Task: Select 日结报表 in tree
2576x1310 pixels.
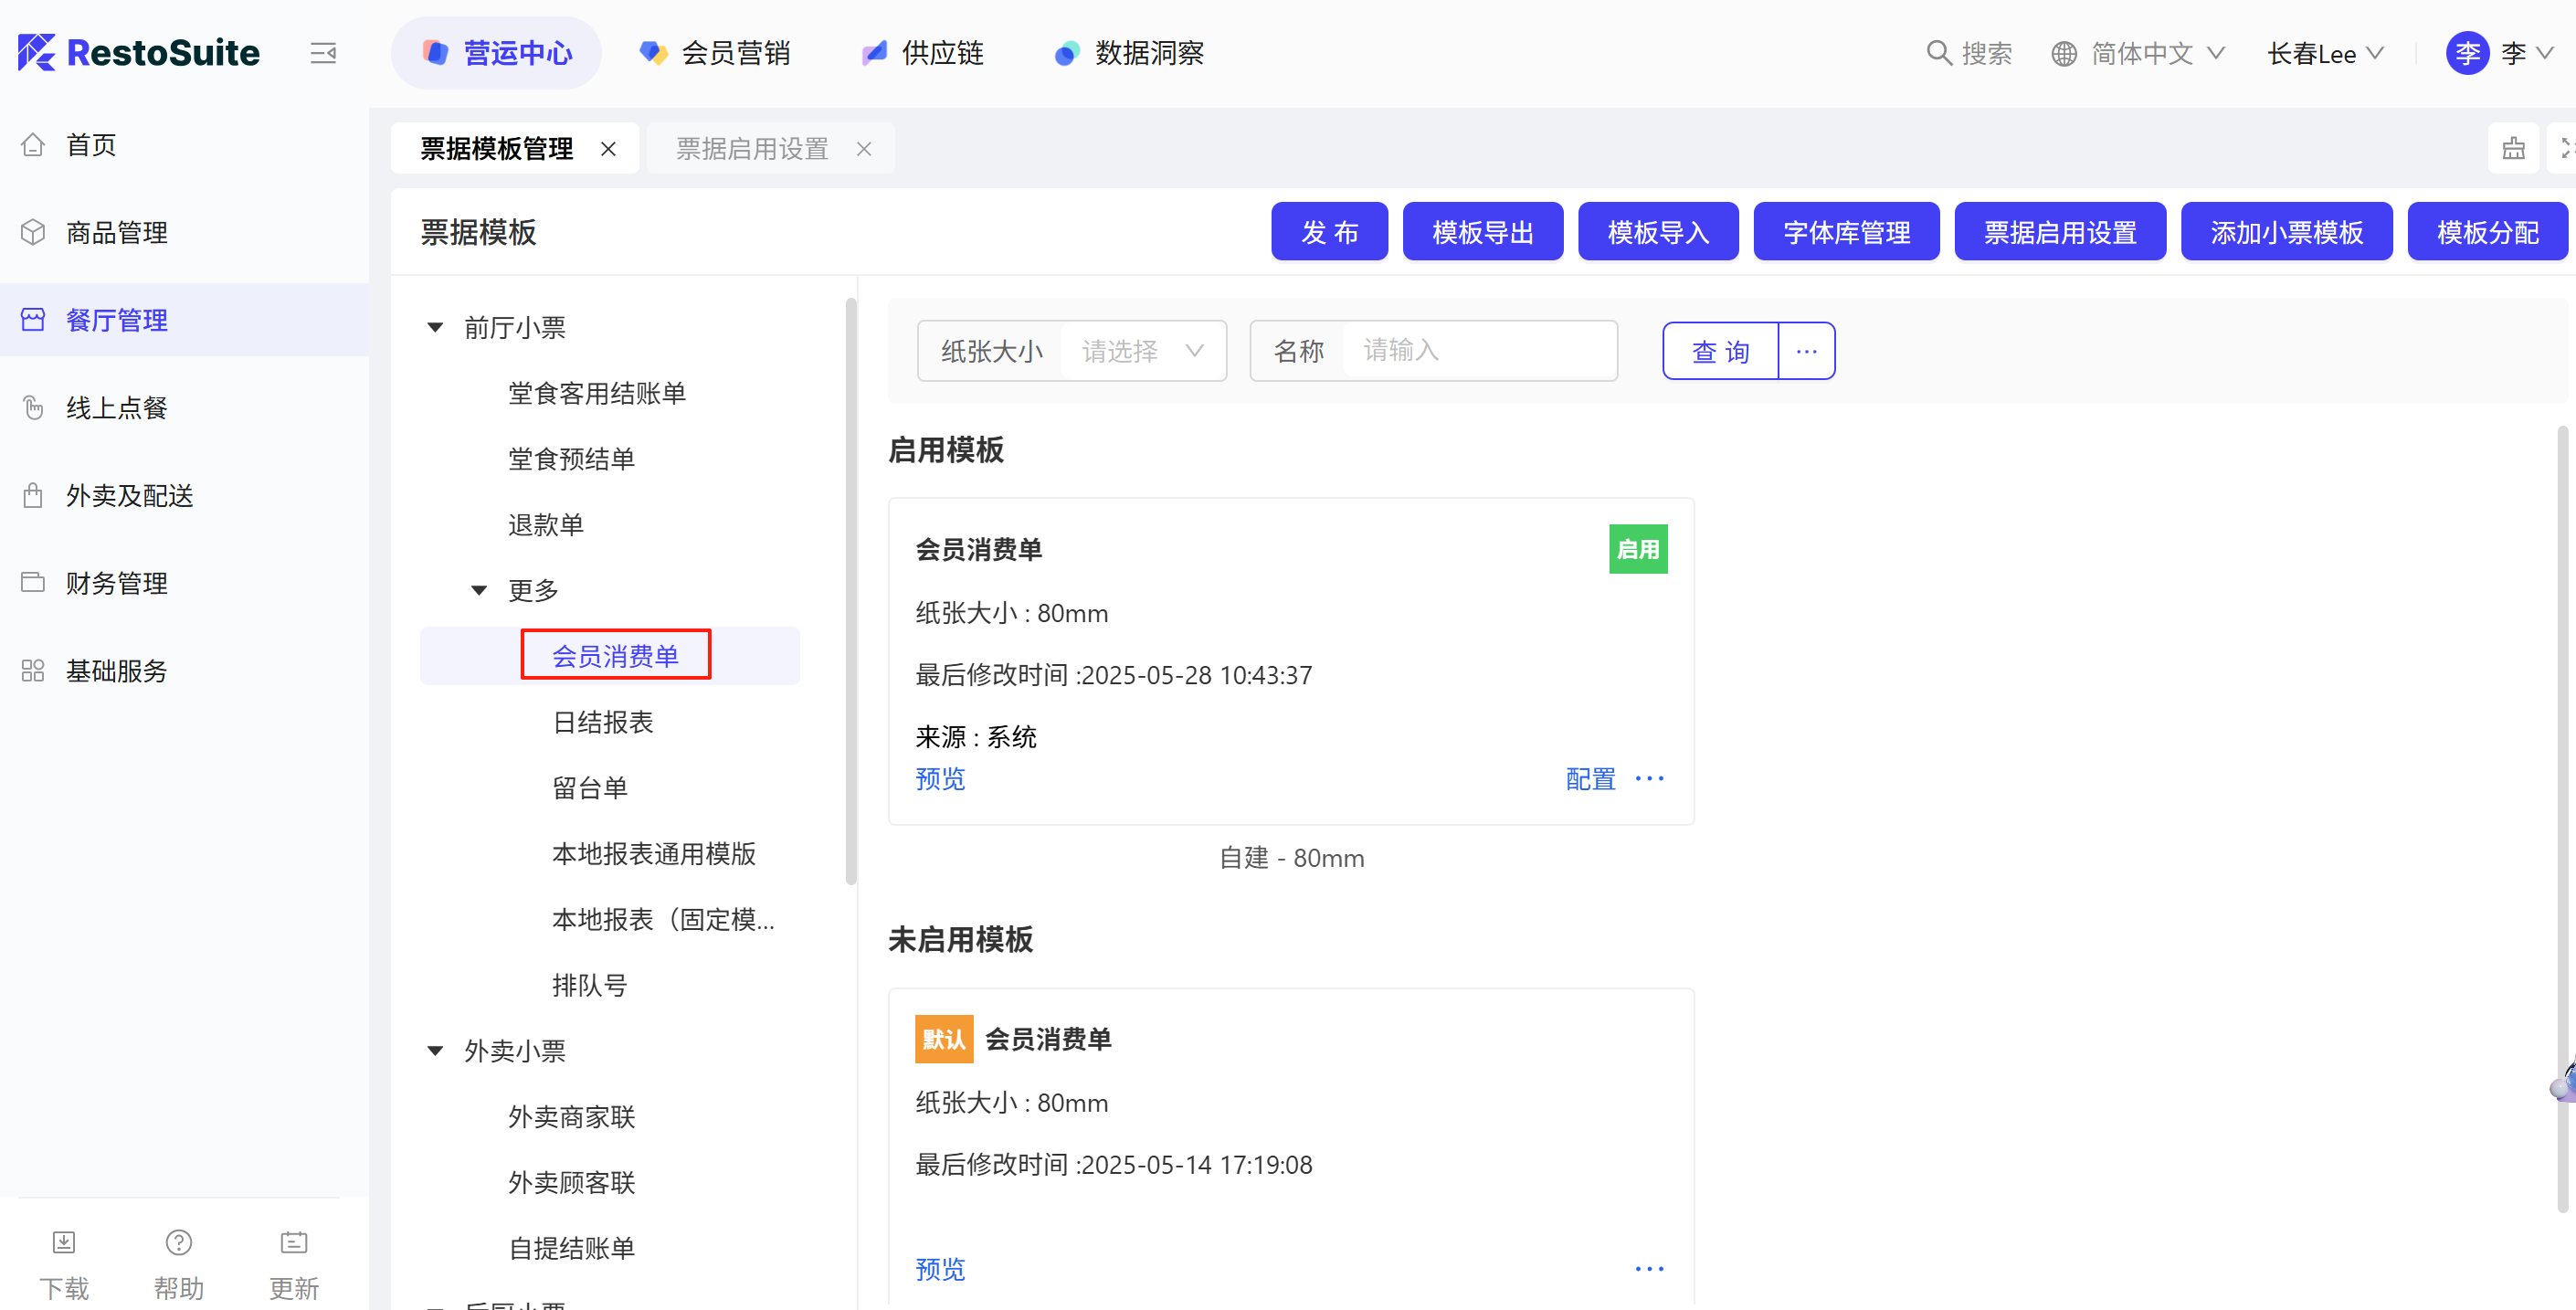Action: [x=603, y=722]
